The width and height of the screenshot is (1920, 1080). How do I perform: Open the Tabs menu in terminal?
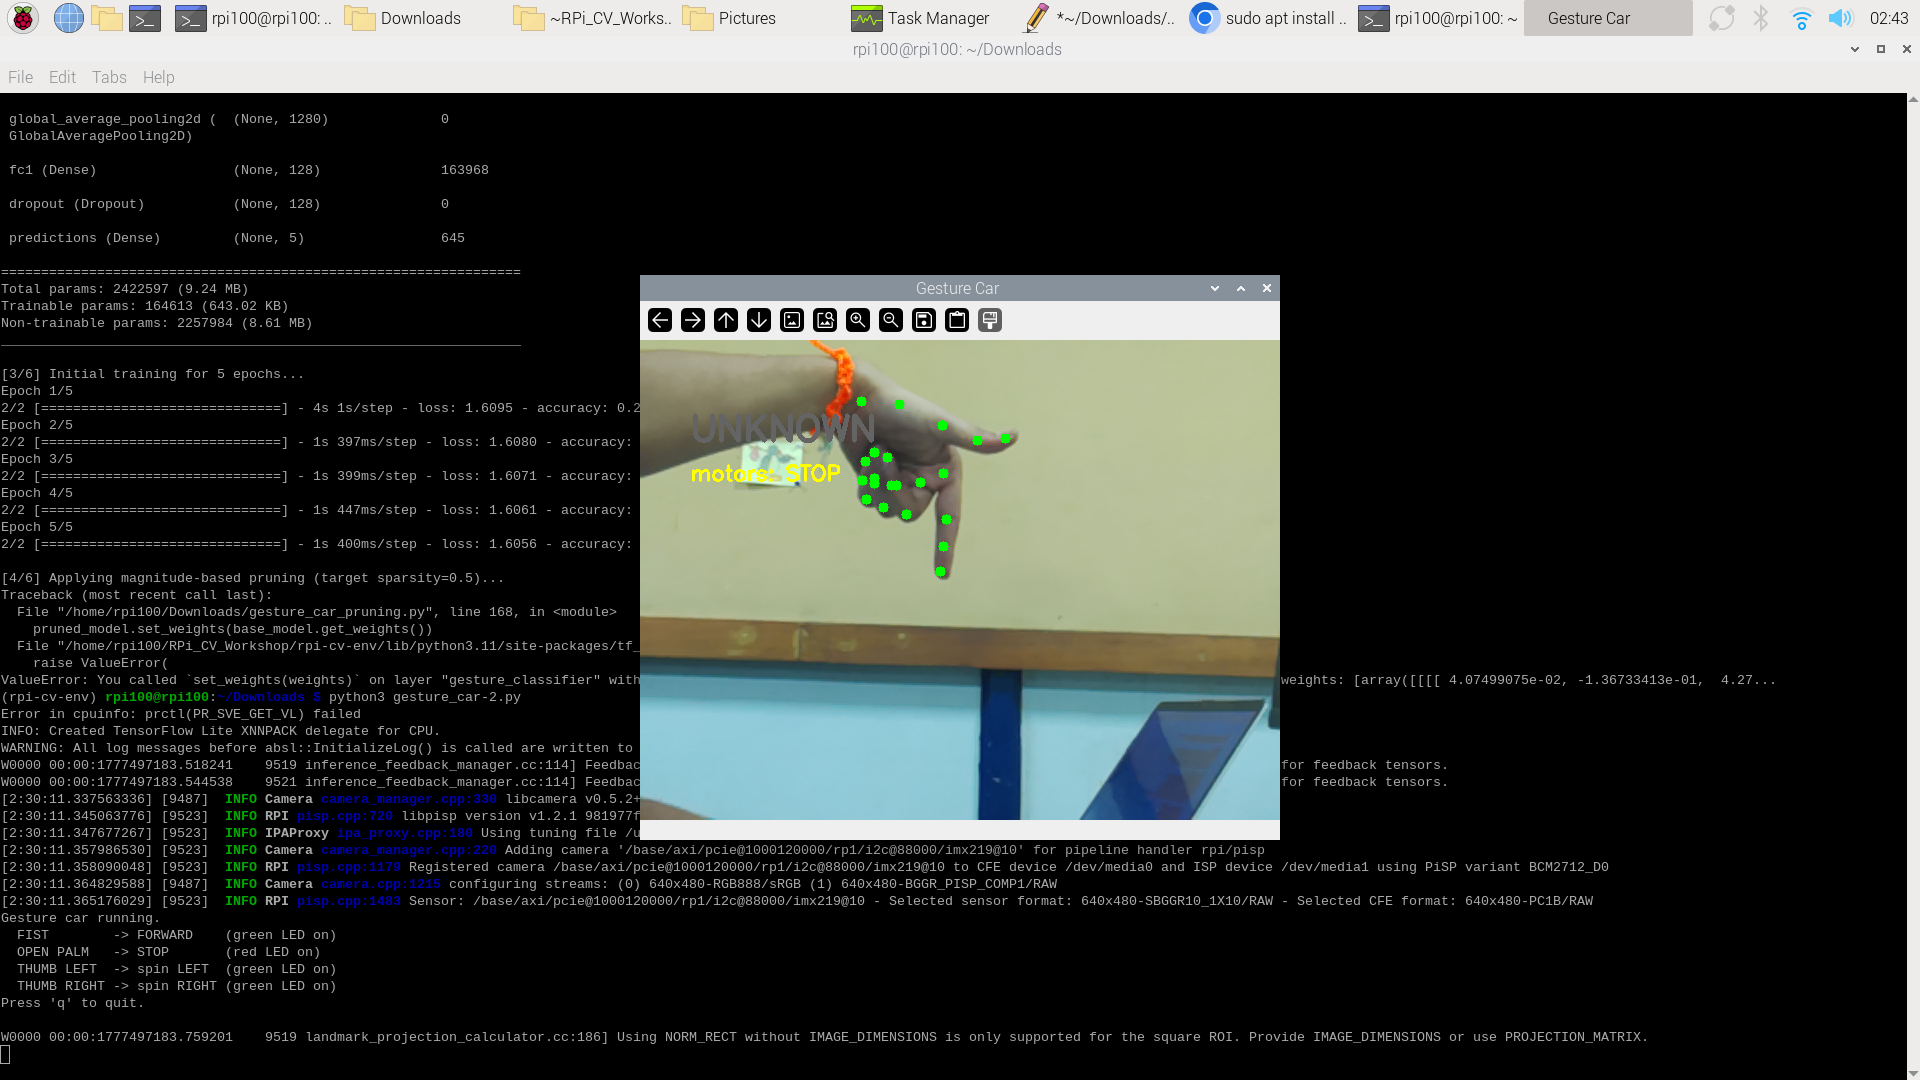109,77
